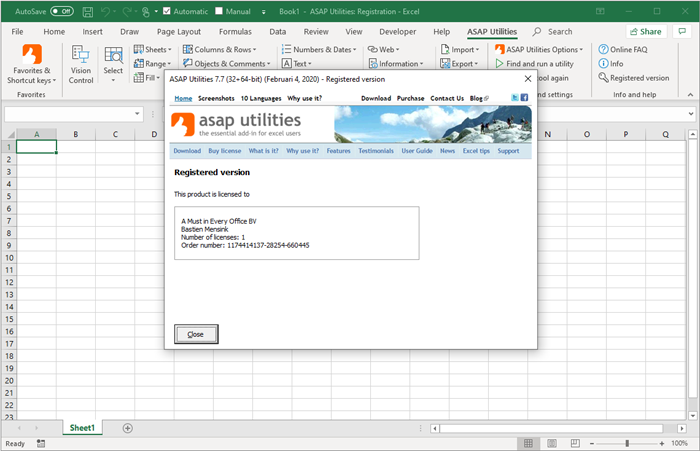The image size is (700, 451).
Task: Click Select All corner triangle
Action: point(11,134)
